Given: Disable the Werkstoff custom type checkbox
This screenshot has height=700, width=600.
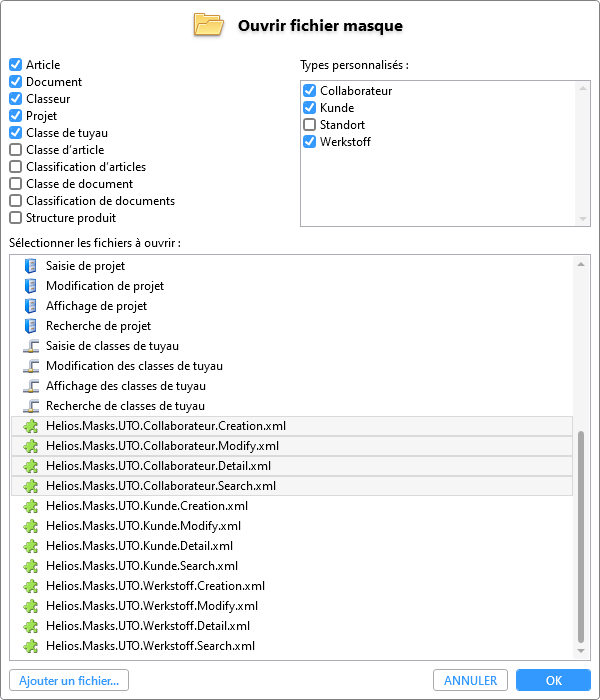Looking at the screenshot, I should click(x=309, y=142).
